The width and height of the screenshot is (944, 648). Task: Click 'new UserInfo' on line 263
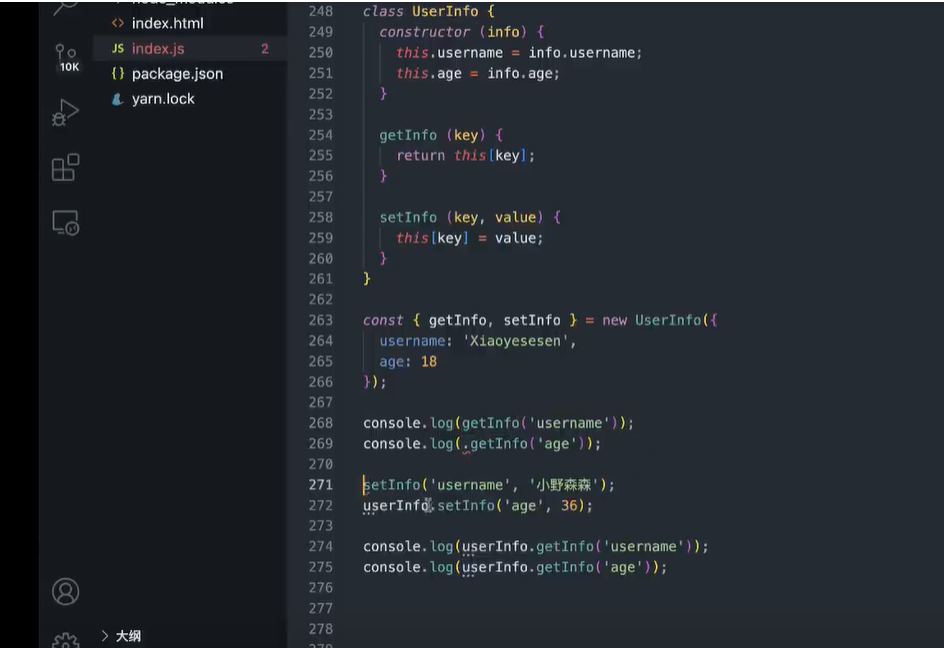[x=652, y=320]
